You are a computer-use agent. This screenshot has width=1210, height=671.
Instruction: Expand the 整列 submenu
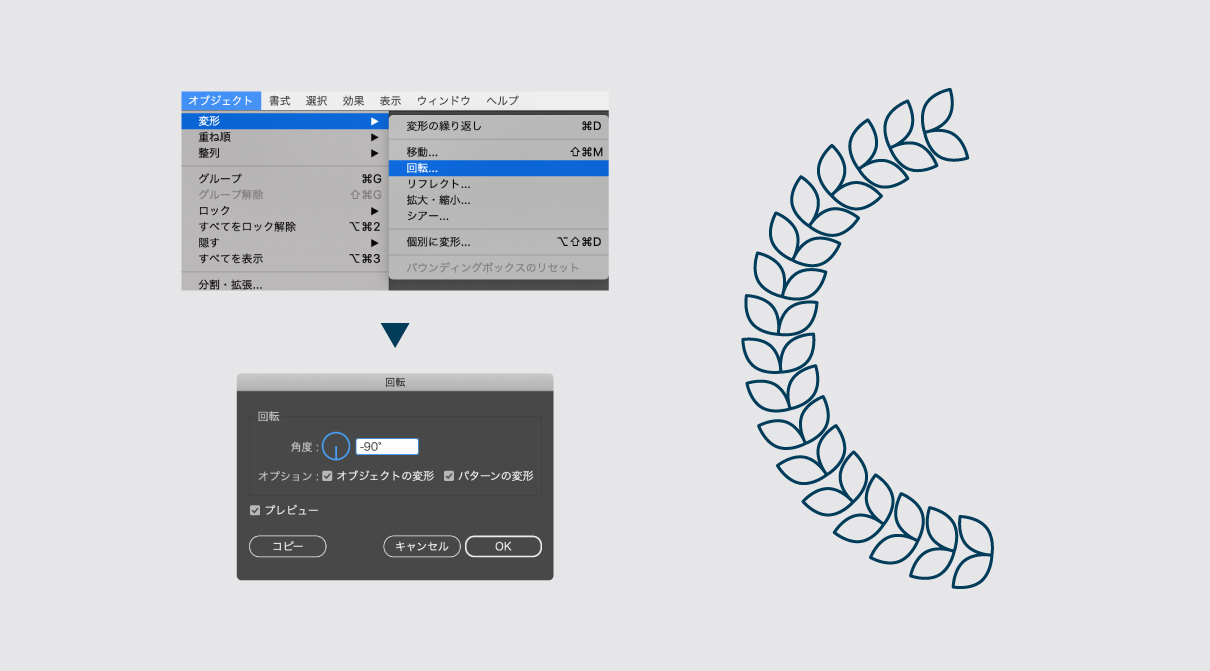click(285, 153)
